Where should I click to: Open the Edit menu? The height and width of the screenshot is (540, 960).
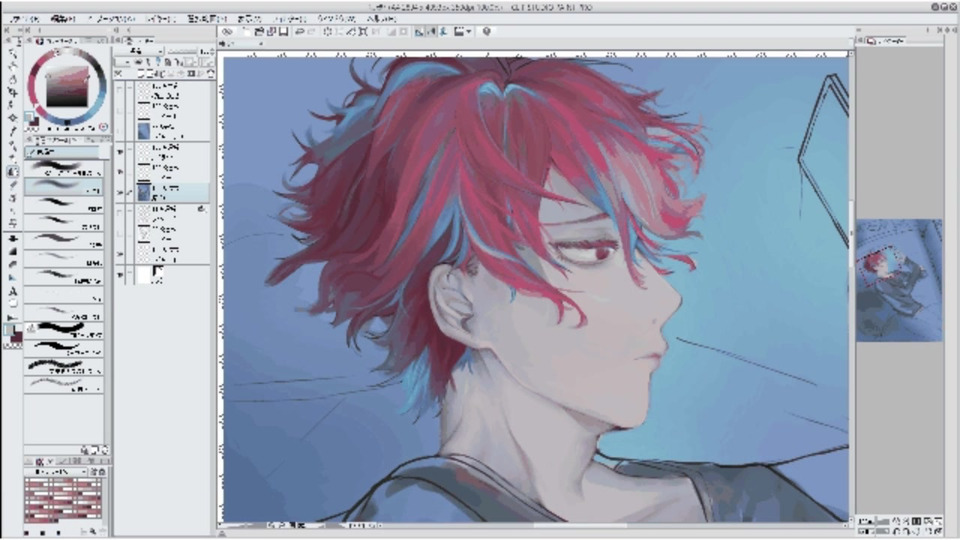point(62,19)
